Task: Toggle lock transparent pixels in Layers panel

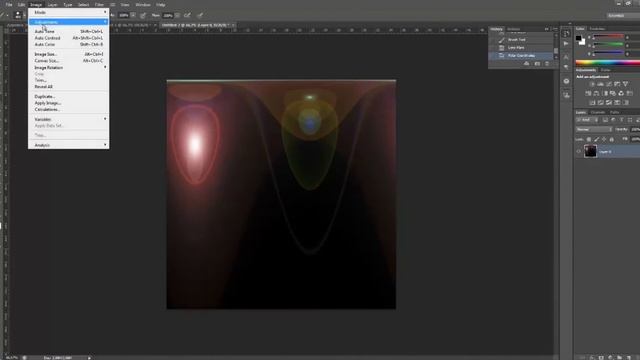Action: (589, 139)
